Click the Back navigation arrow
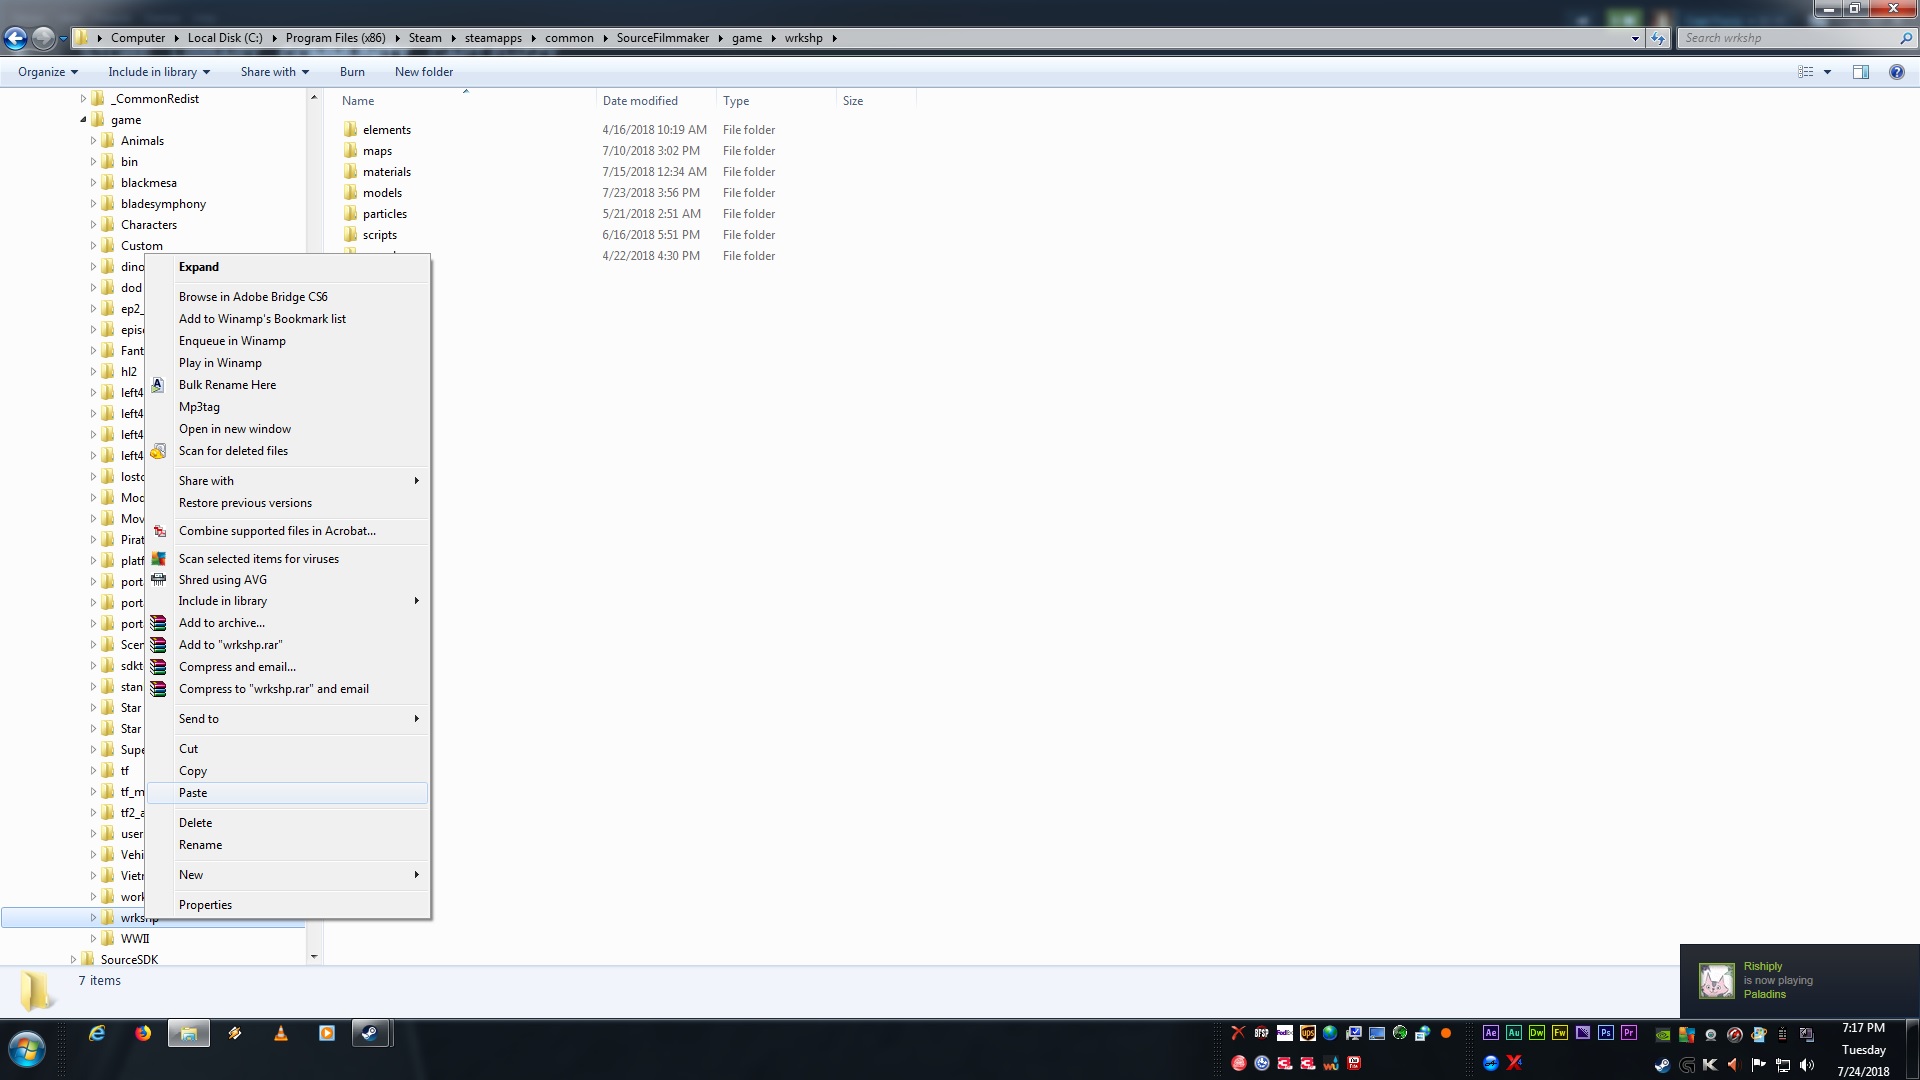1920x1080 pixels. click(x=16, y=39)
